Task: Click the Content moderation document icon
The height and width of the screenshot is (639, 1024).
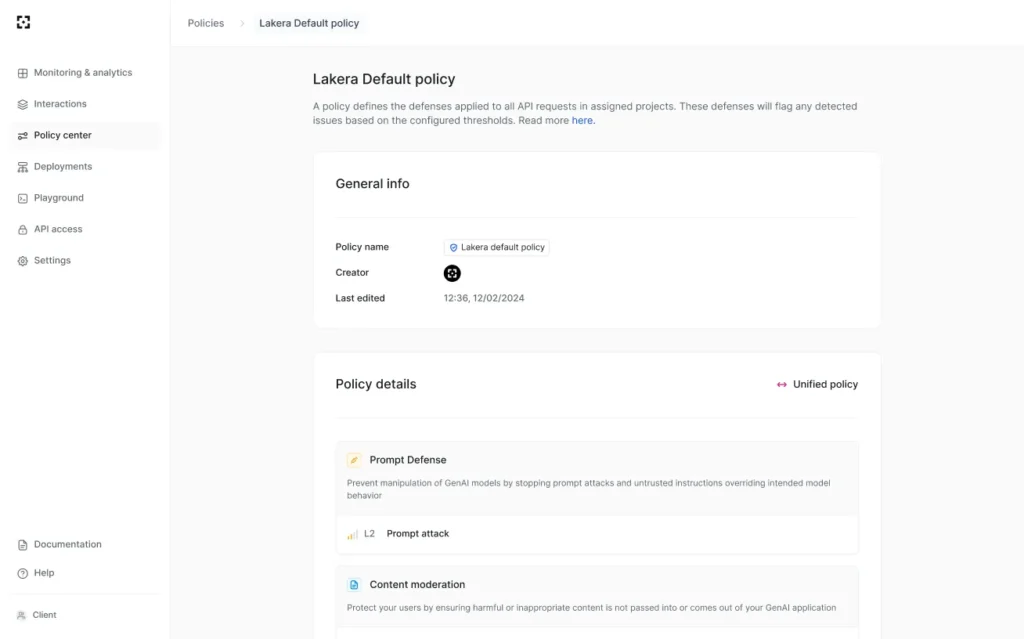Action: pos(354,585)
